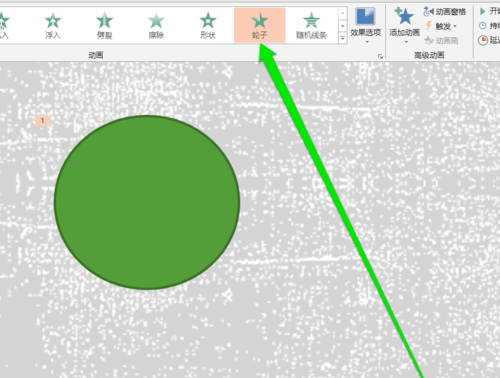The width and height of the screenshot is (500, 378).
Task: Click 添加动画 (Add Animation) star icon
Action: [x=404, y=17]
